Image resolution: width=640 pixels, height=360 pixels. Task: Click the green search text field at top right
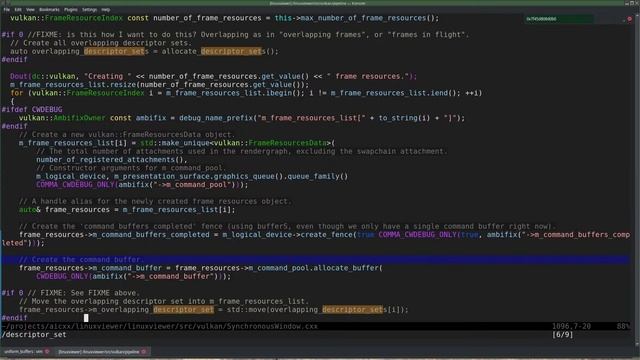[x=559, y=19]
